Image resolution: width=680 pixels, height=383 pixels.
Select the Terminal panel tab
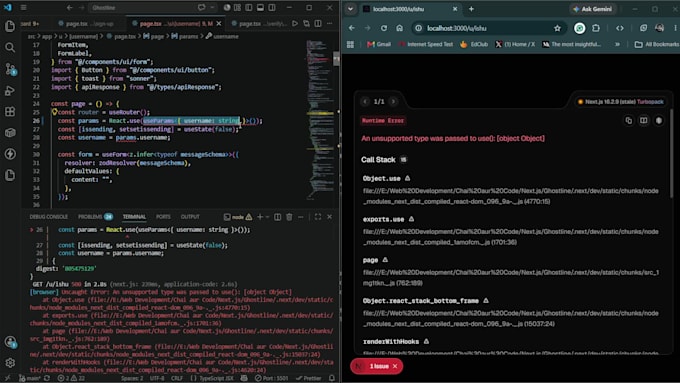click(x=134, y=216)
